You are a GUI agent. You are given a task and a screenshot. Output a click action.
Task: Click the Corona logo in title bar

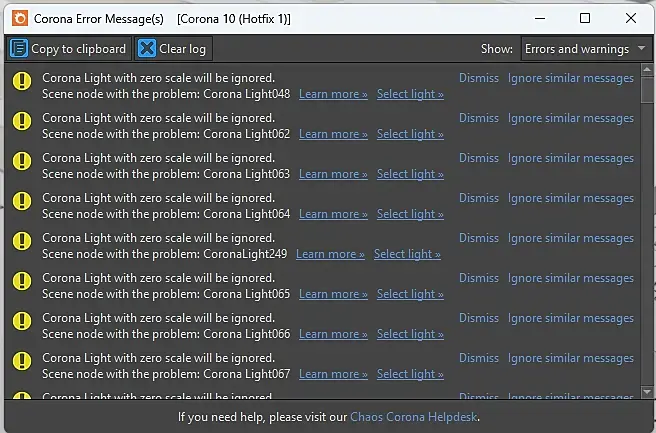tap(17, 18)
